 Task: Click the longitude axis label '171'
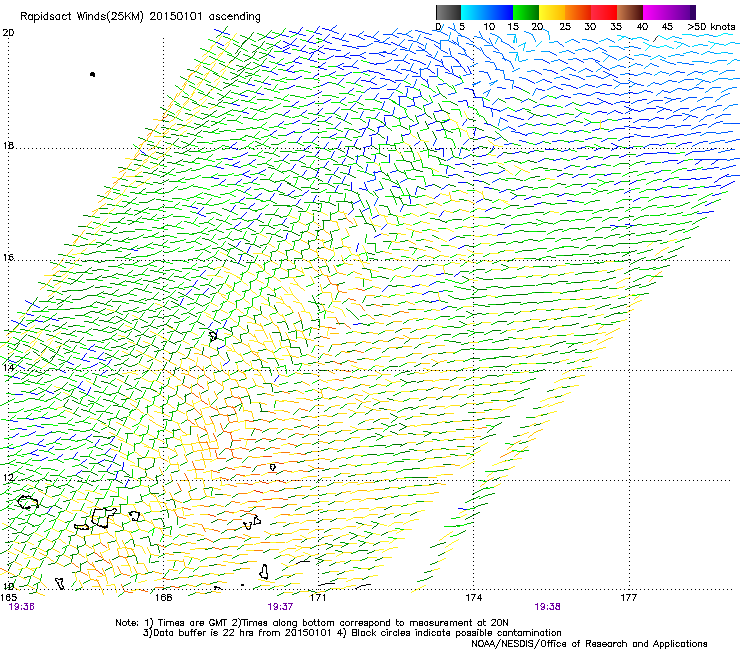click(319, 597)
